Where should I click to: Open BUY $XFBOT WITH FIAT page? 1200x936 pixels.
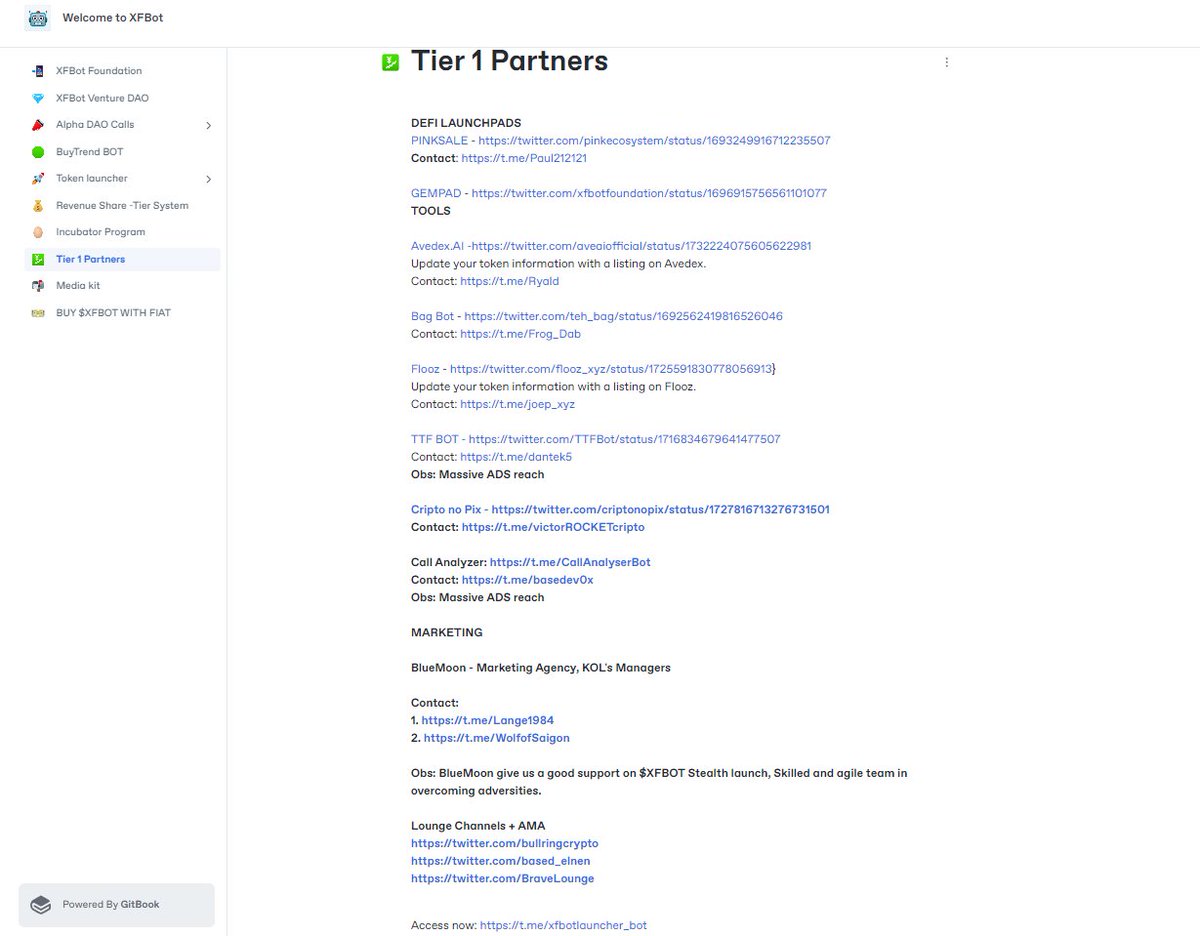coord(113,313)
